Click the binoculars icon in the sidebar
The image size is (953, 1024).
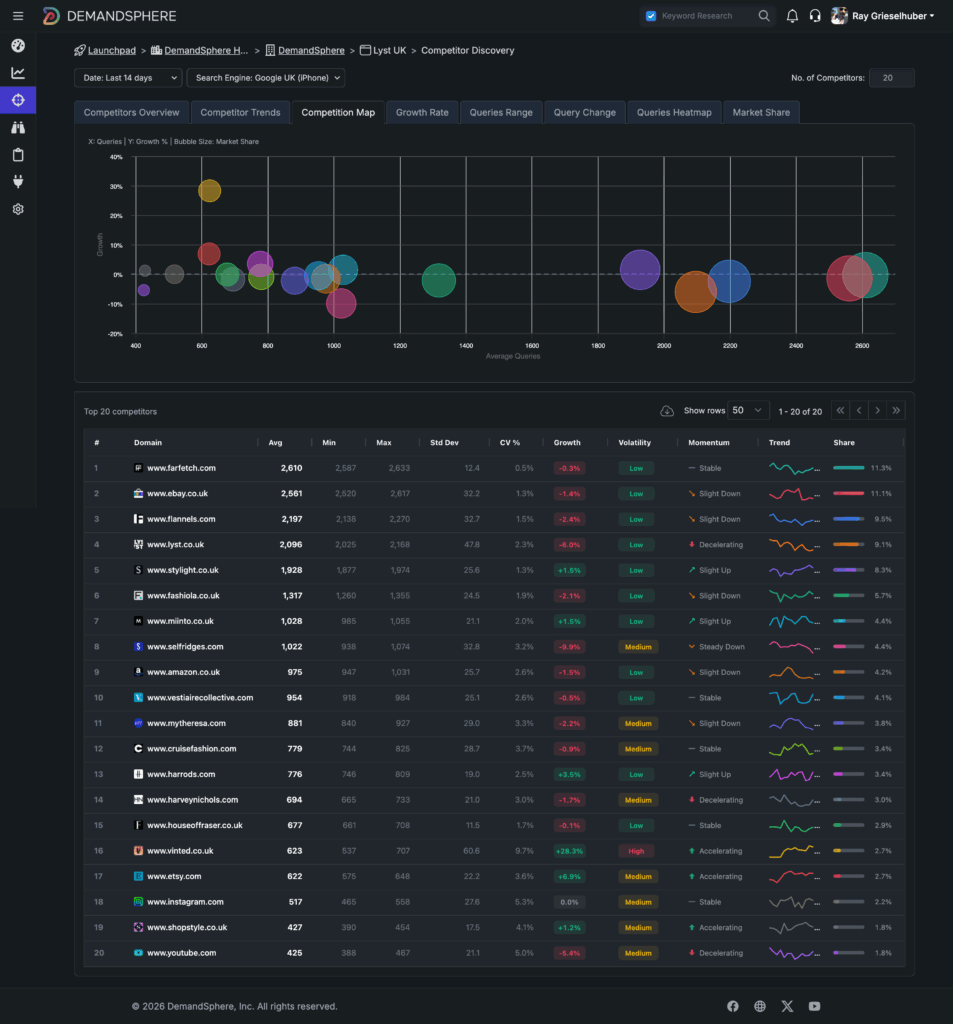click(x=18, y=127)
